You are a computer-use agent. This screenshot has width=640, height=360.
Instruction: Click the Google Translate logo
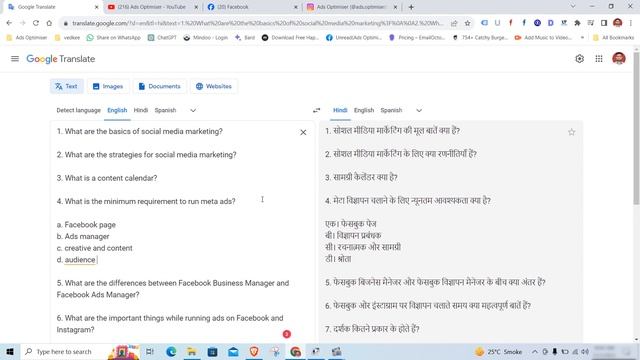[x=61, y=59]
